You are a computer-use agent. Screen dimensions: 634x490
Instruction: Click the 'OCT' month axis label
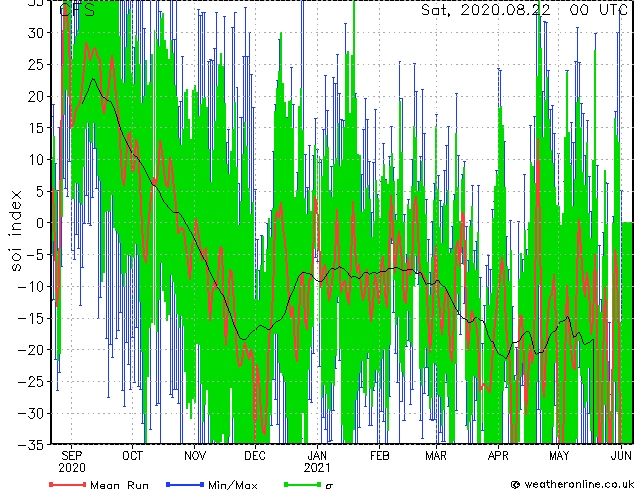click(x=133, y=456)
